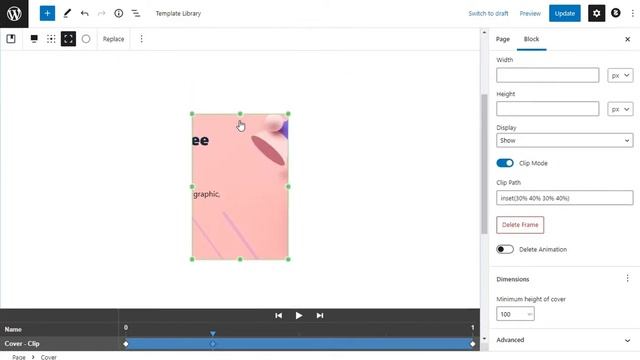Open minimum height unit selector
The height and width of the screenshot is (360, 640).
click(x=529, y=314)
